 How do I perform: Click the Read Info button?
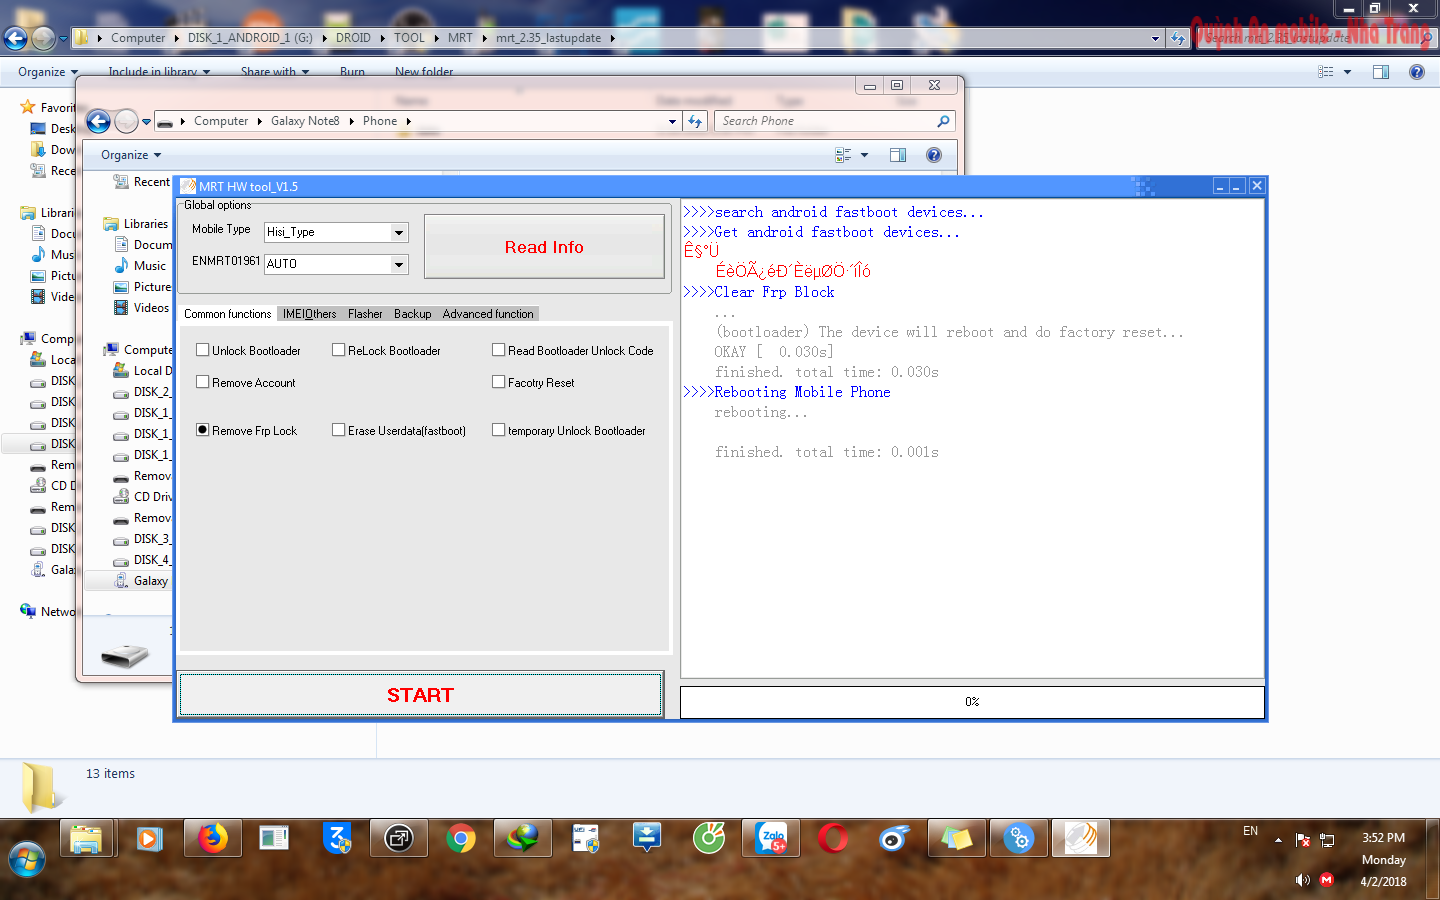coord(544,247)
